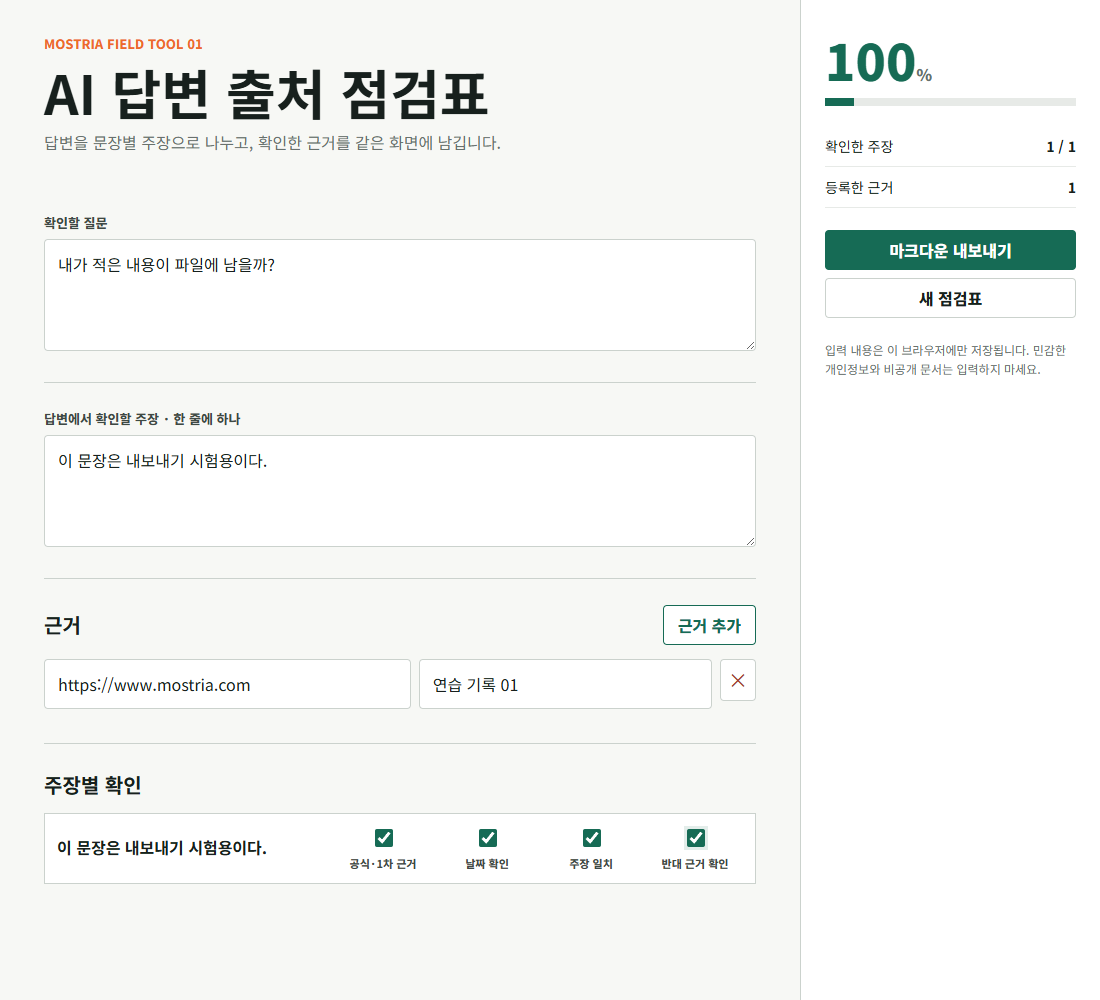
Task: Click the 근거 section heading
Action: pos(62,625)
